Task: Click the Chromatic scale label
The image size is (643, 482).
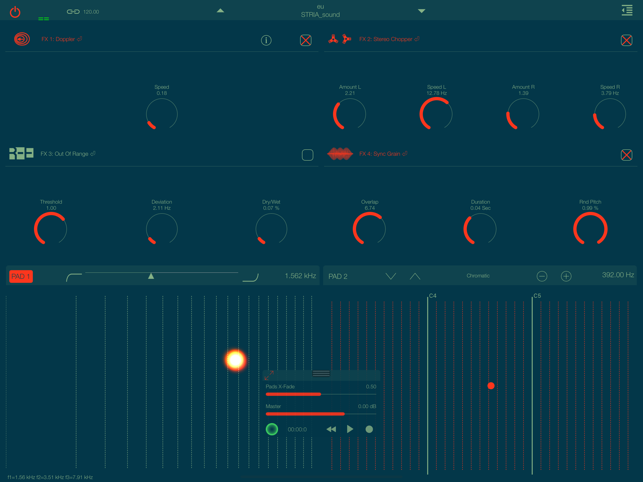Action: (x=478, y=276)
